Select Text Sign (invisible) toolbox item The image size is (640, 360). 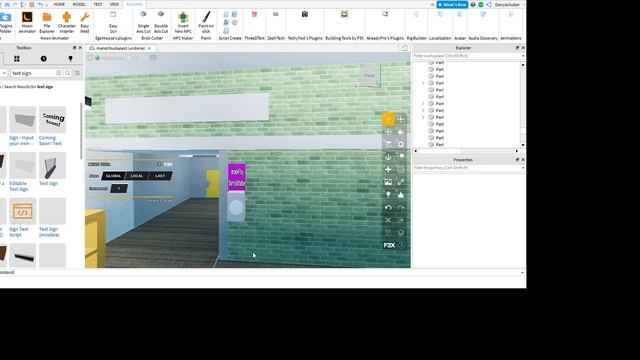pyautogui.click(x=52, y=218)
